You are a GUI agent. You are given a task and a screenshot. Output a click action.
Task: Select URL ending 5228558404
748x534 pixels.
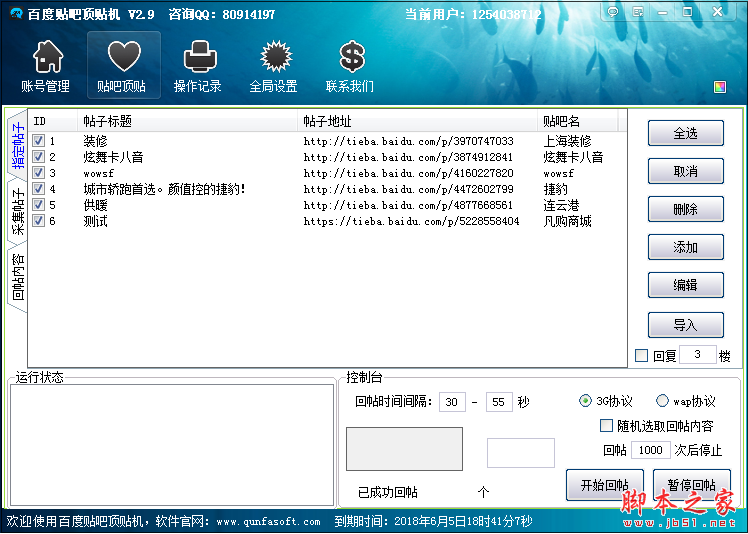point(411,221)
